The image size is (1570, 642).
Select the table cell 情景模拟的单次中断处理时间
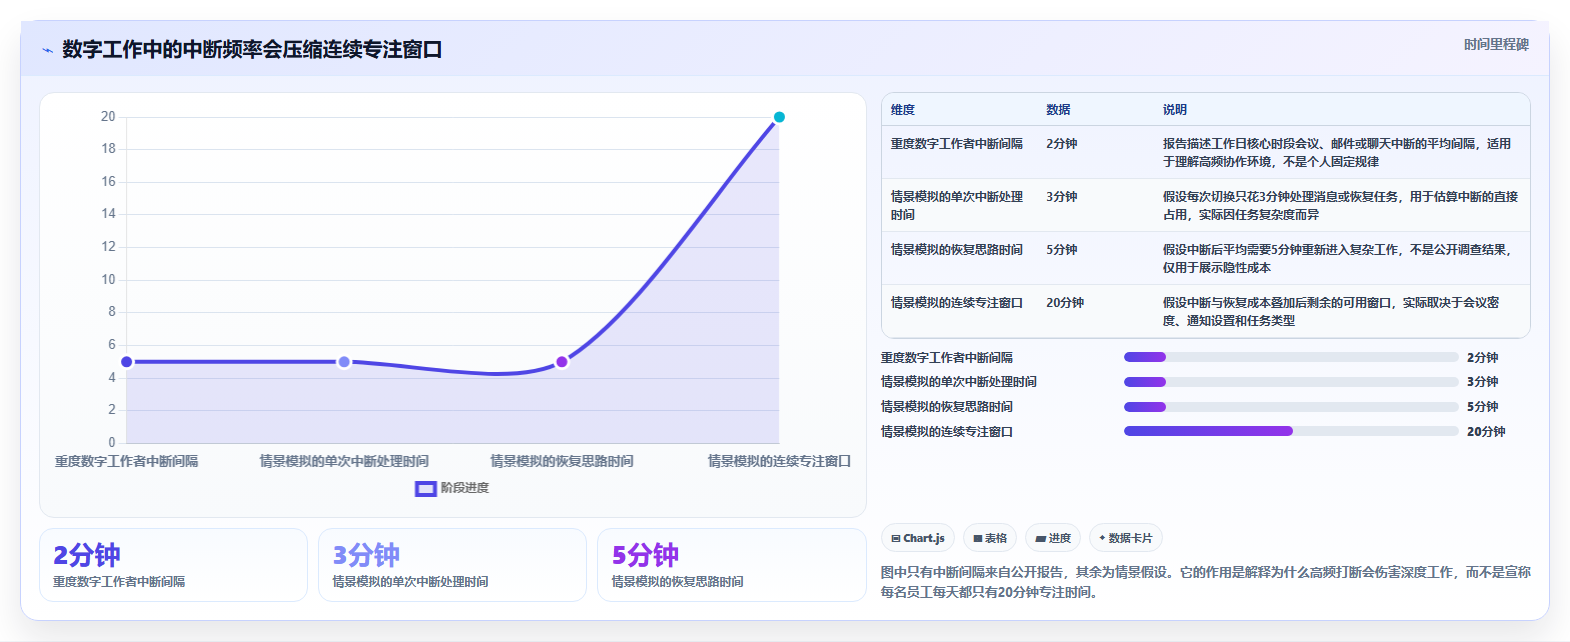[957, 206]
